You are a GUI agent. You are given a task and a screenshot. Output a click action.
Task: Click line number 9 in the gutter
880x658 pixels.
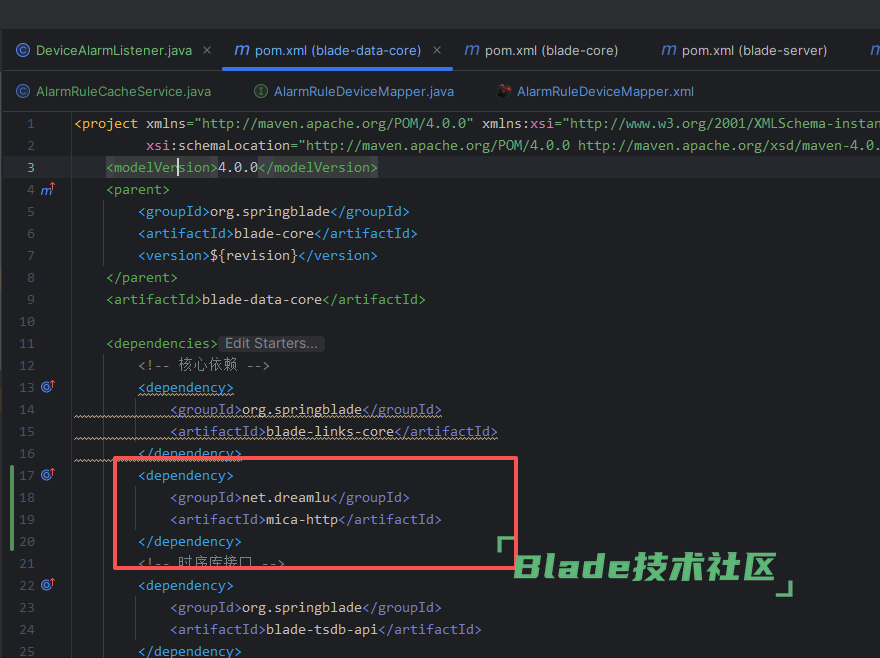click(31, 299)
